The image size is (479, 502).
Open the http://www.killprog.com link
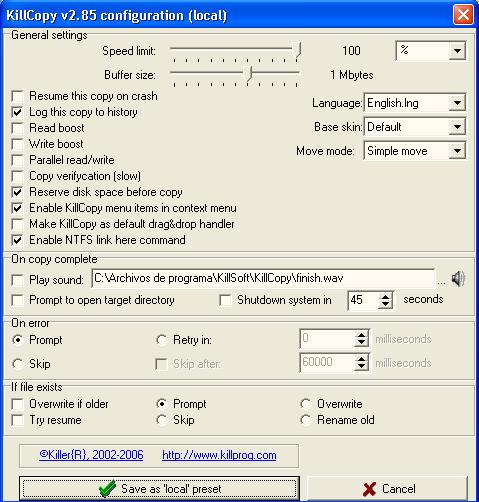coord(219,455)
